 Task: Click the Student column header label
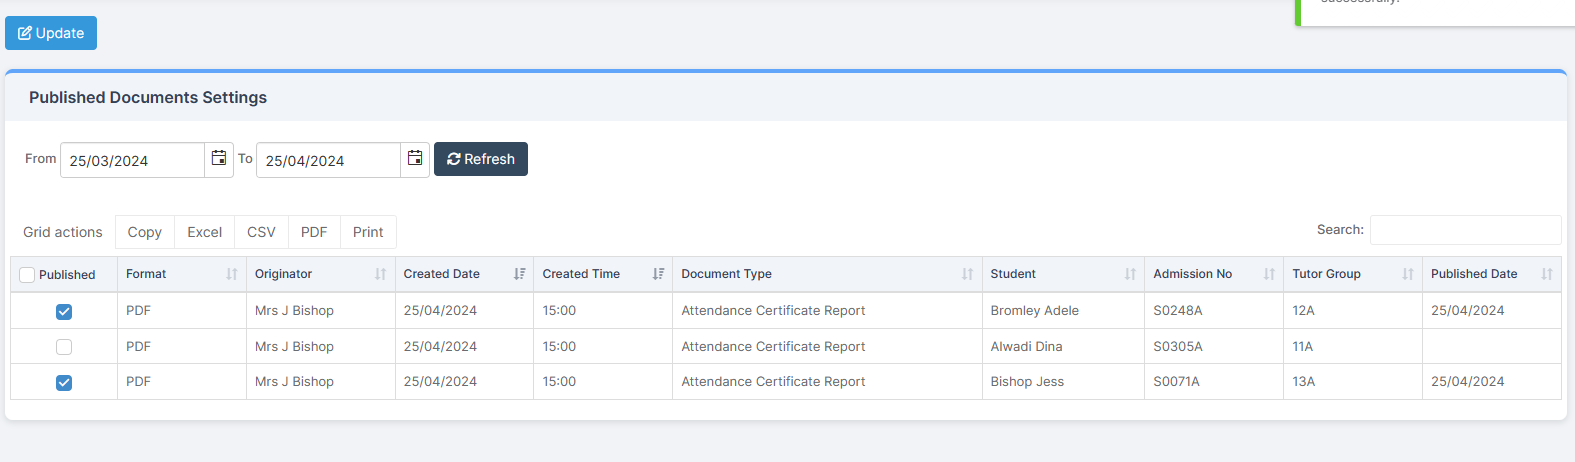pos(1013,274)
